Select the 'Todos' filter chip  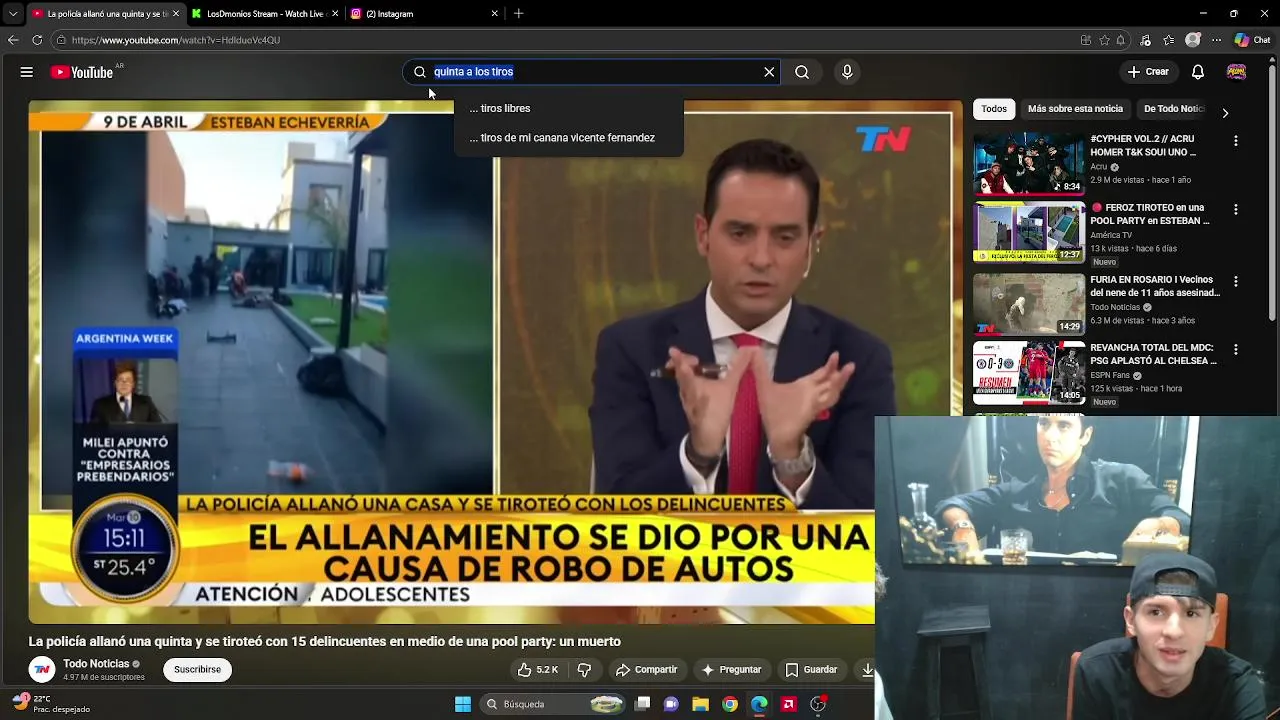994,109
